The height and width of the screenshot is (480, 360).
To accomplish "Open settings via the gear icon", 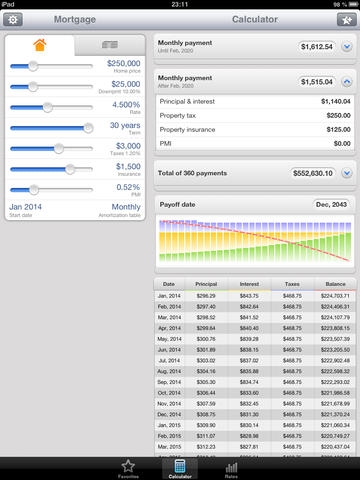I will (x=13, y=20).
